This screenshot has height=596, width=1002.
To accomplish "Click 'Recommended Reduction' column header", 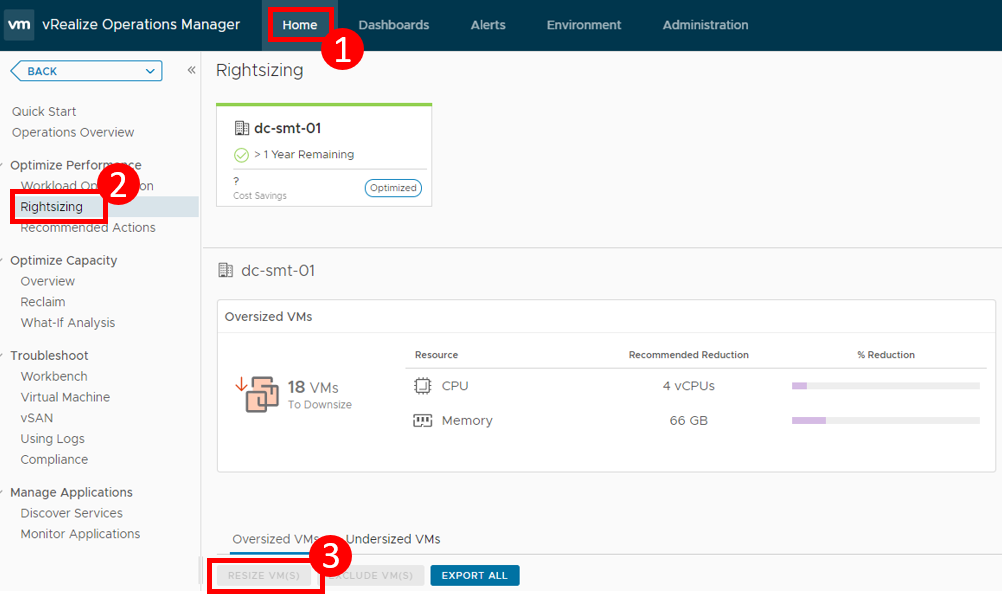I will tap(688, 355).
